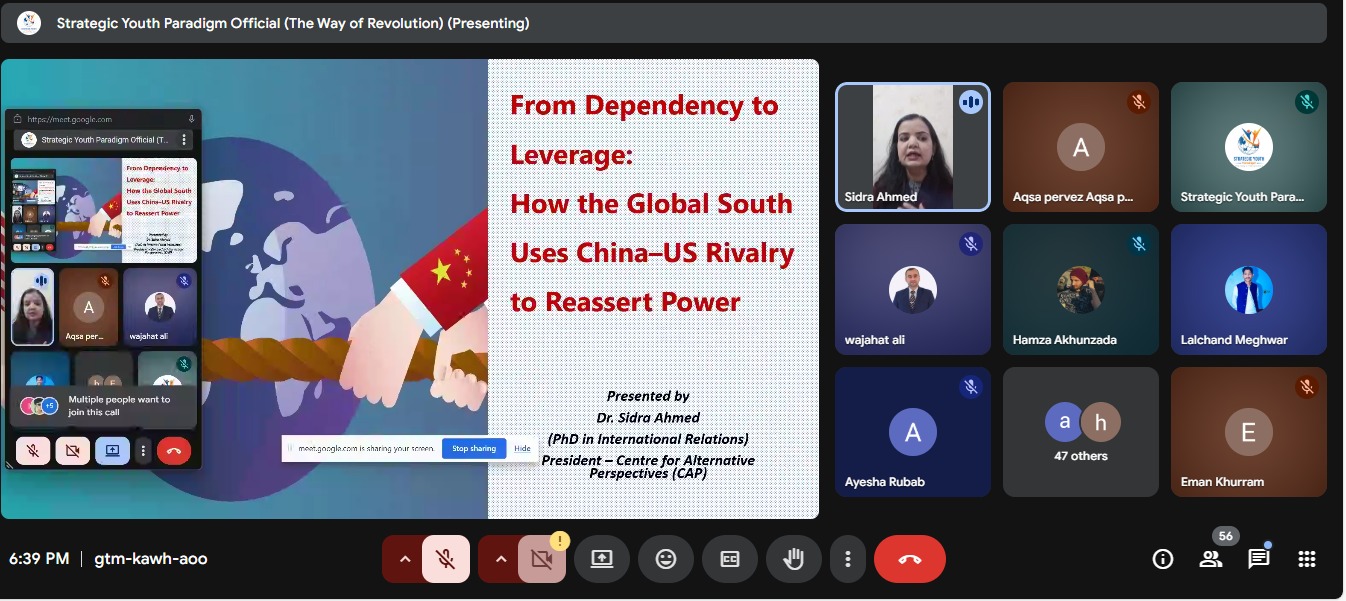Click the Stop sharing button

point(474,448)
